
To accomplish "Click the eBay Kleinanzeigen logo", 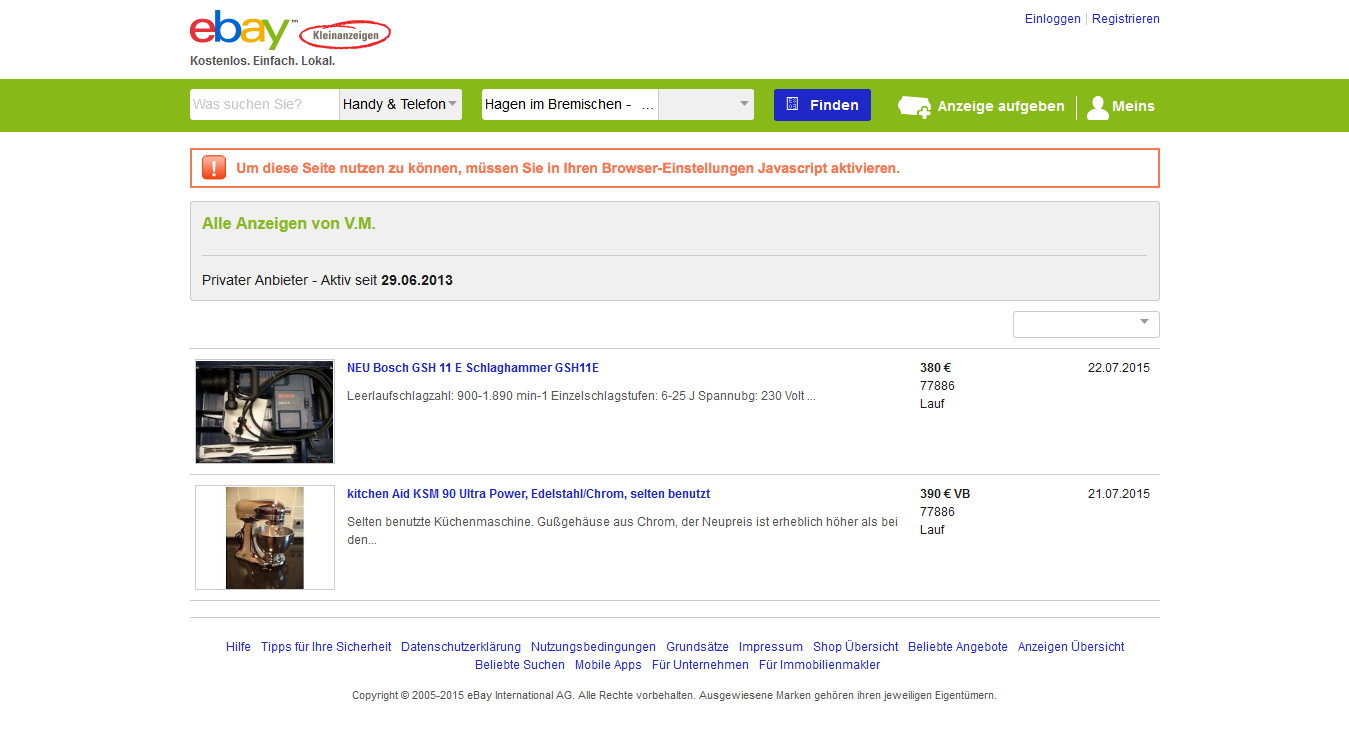I will click(290, 31).
